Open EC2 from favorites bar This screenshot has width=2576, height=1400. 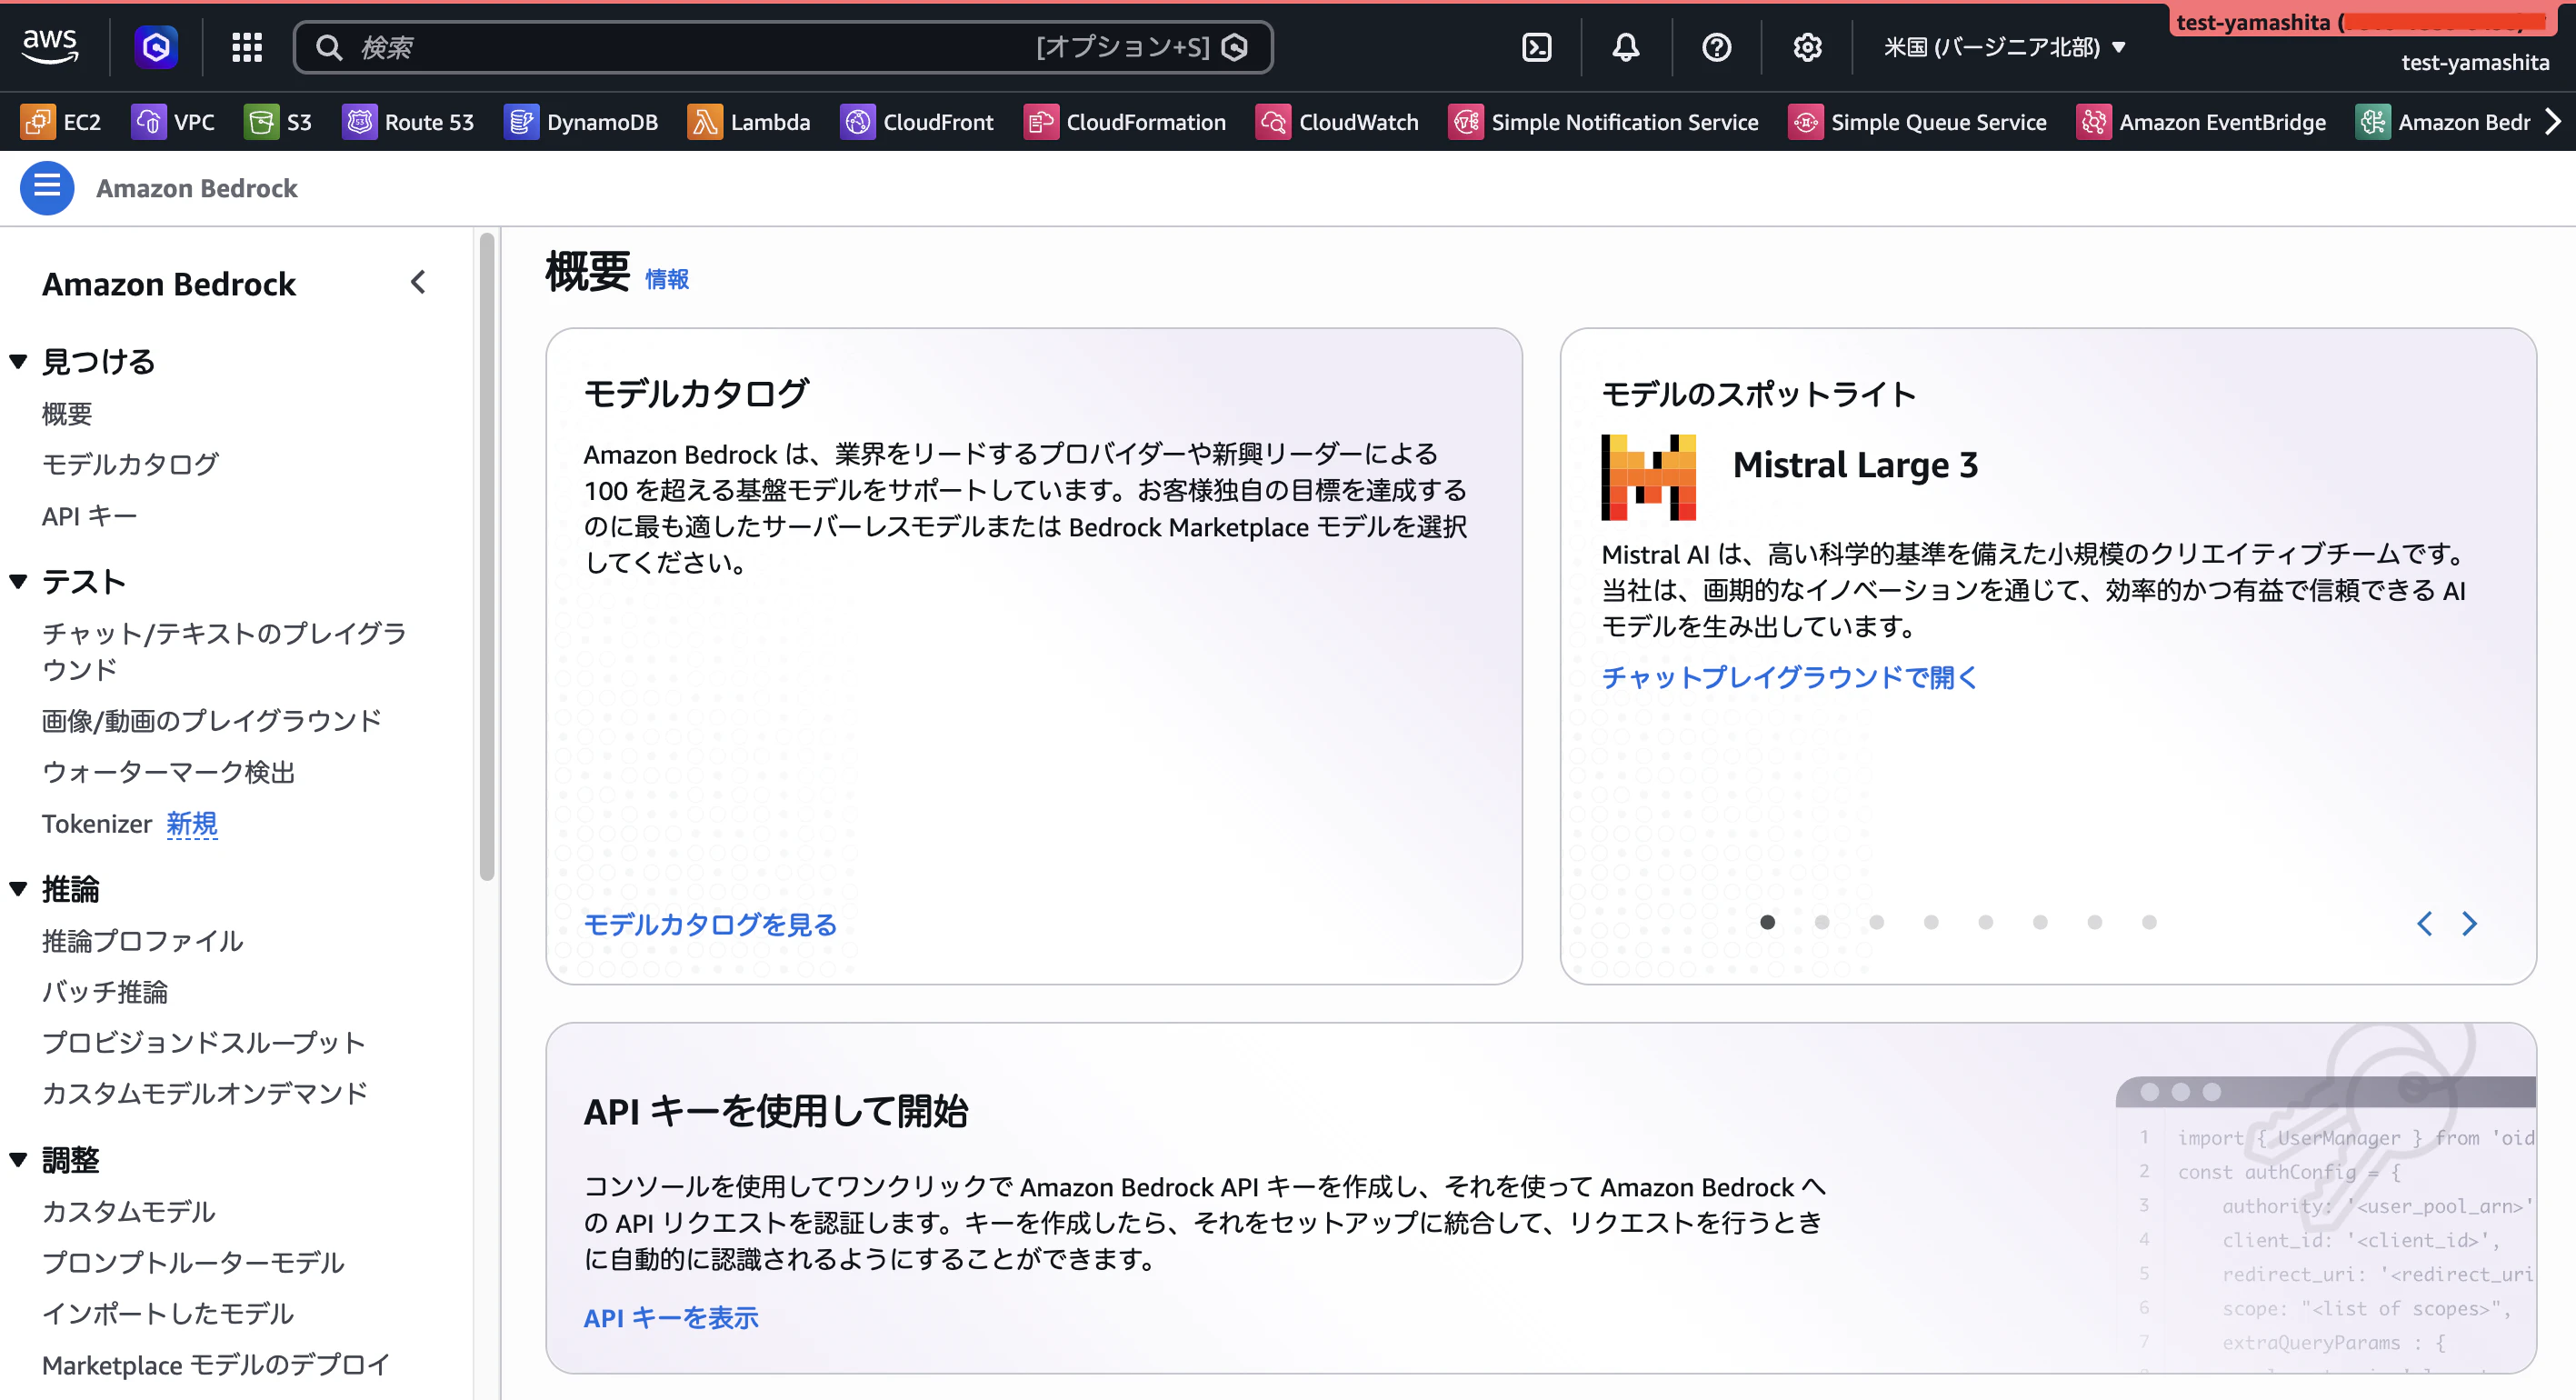[61, 122]
